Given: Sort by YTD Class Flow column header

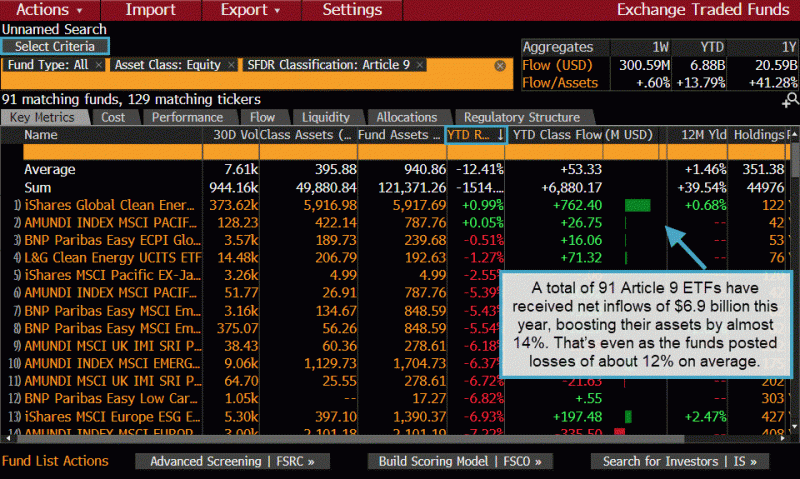Looking at the screenshot, I should 583,135.
